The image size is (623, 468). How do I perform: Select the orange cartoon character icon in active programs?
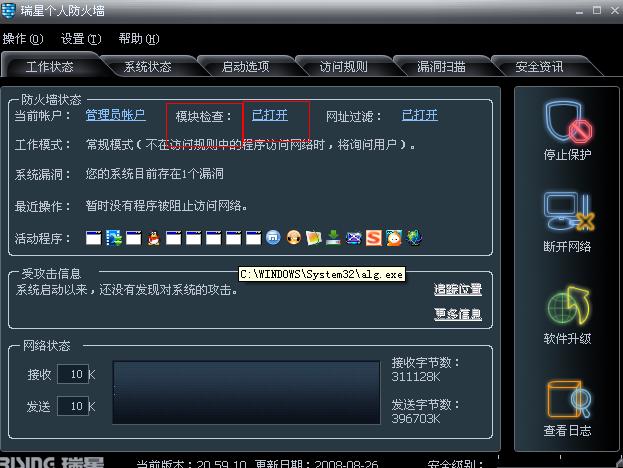[x=394, y=238]
